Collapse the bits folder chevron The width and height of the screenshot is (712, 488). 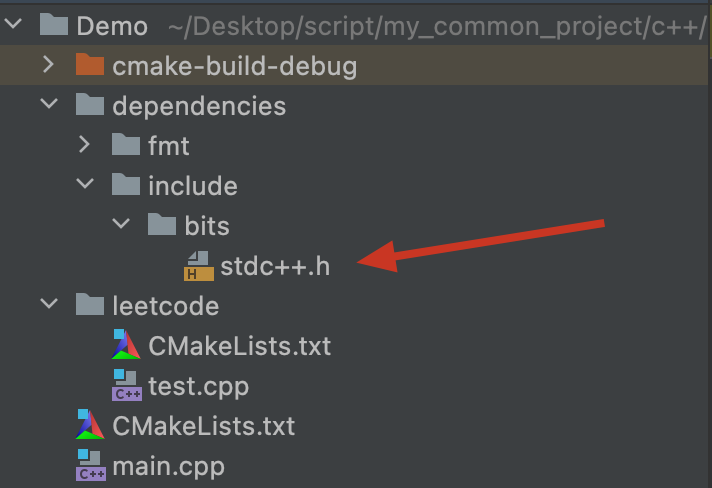121,224
